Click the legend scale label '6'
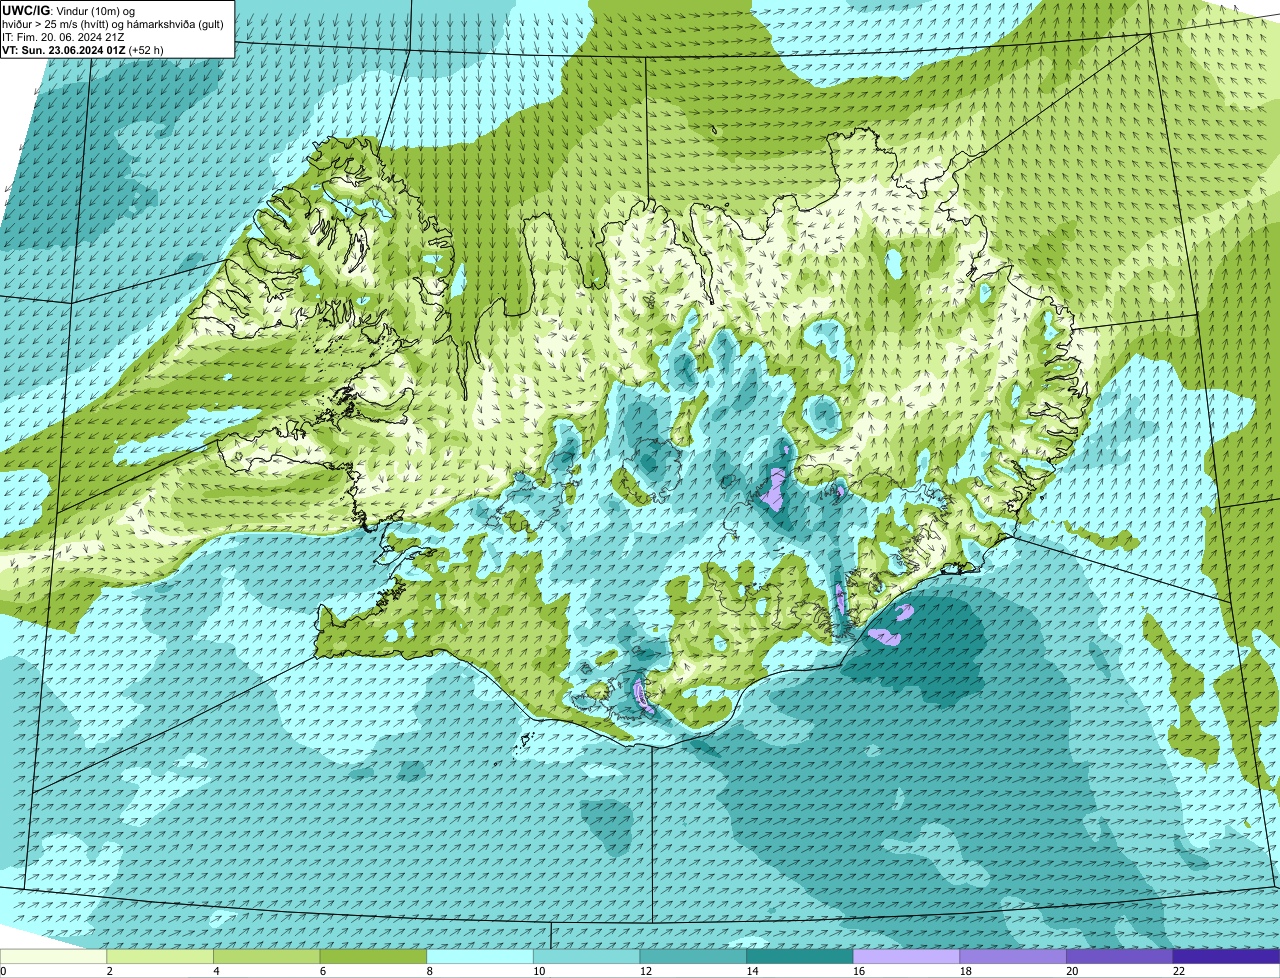The width and height of the screenshot is (1280, 978). click(x=323, y=971)
